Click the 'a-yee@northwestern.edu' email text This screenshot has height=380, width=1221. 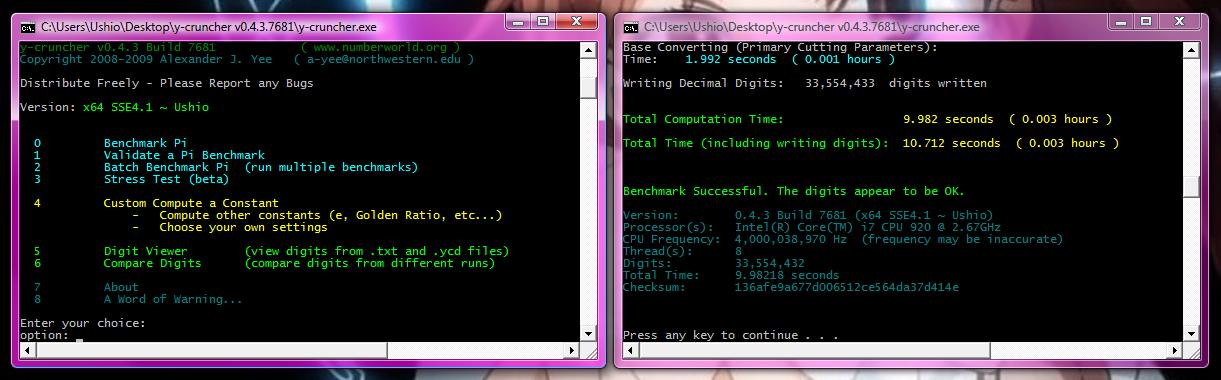pyautogui.click(x=383, y=59)
